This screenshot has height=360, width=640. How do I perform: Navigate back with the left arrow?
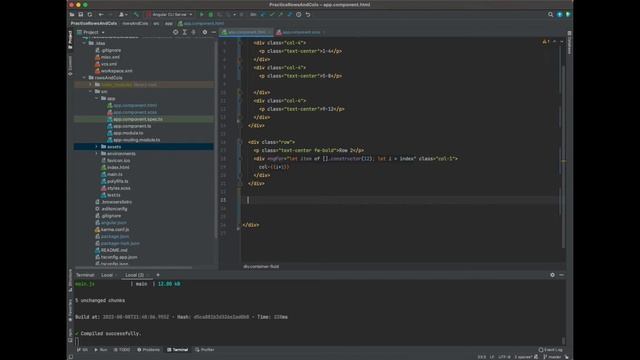(101, 15)
